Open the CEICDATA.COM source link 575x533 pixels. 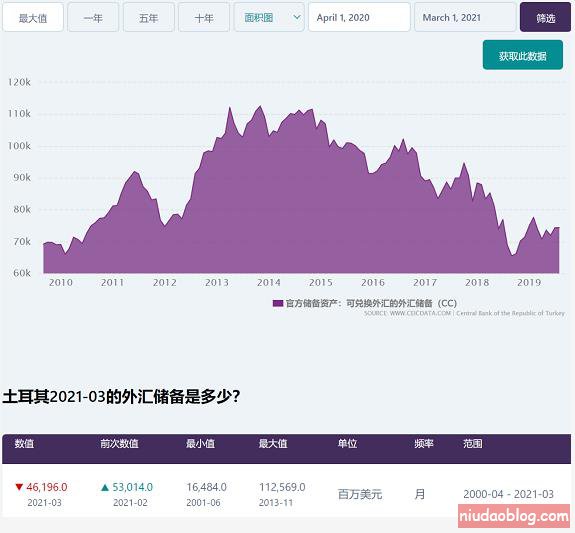tap(420, 313)
